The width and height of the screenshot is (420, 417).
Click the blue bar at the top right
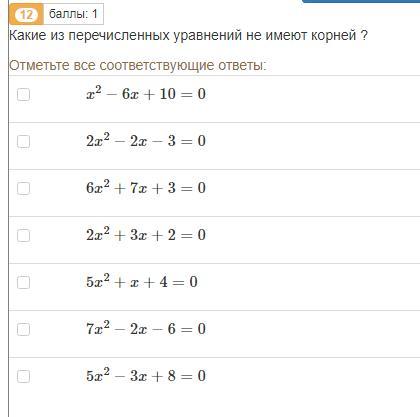pyautogui.click(x=361, y=1)
